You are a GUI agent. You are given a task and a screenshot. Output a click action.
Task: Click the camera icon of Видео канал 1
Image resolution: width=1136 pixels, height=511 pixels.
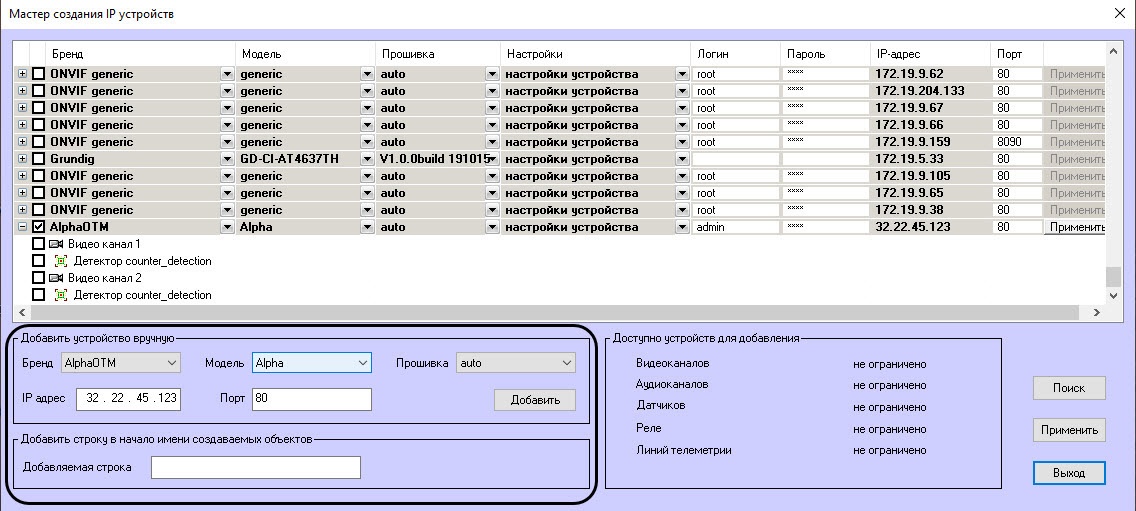[56, 244]
